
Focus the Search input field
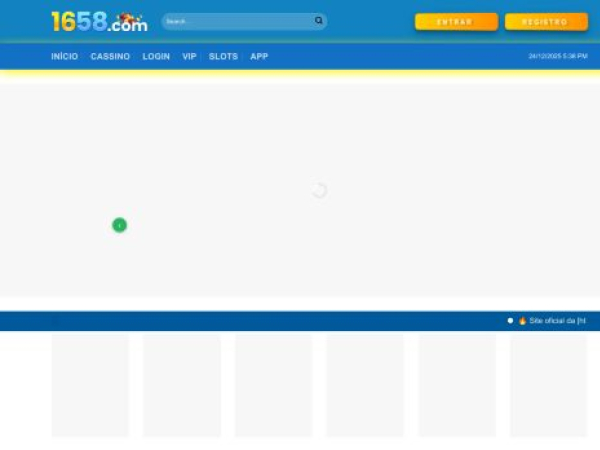tap(244, 21)
